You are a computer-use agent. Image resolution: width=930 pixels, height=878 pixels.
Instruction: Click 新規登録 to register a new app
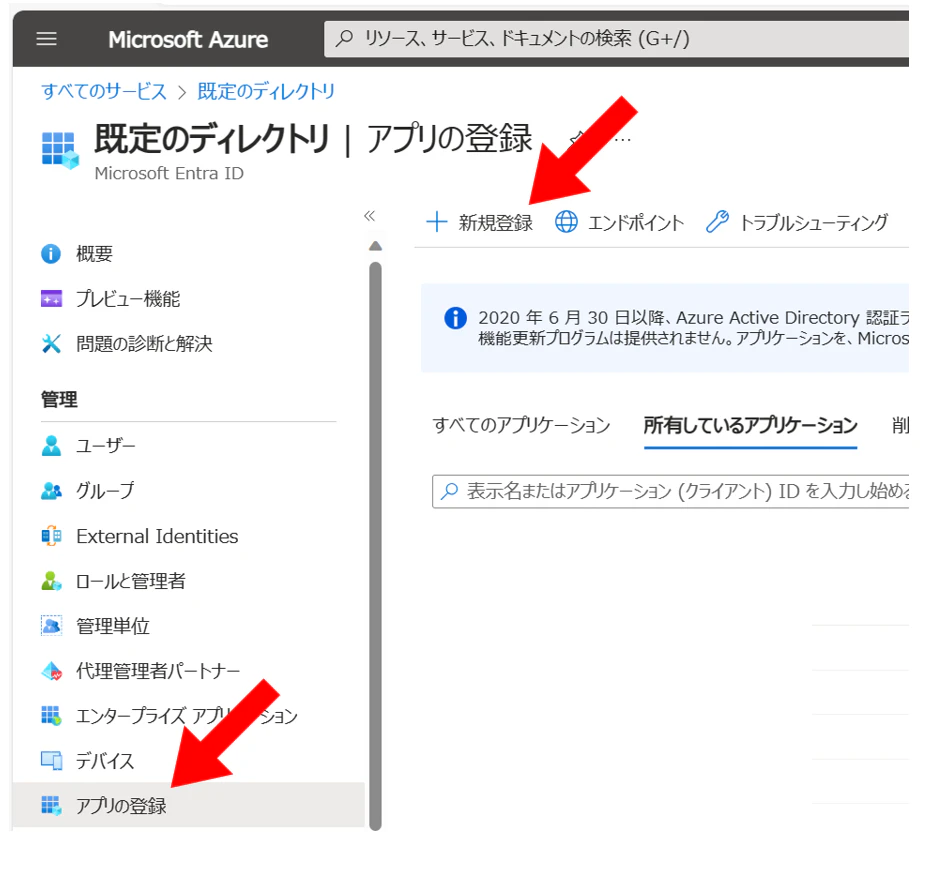point(480,222)
